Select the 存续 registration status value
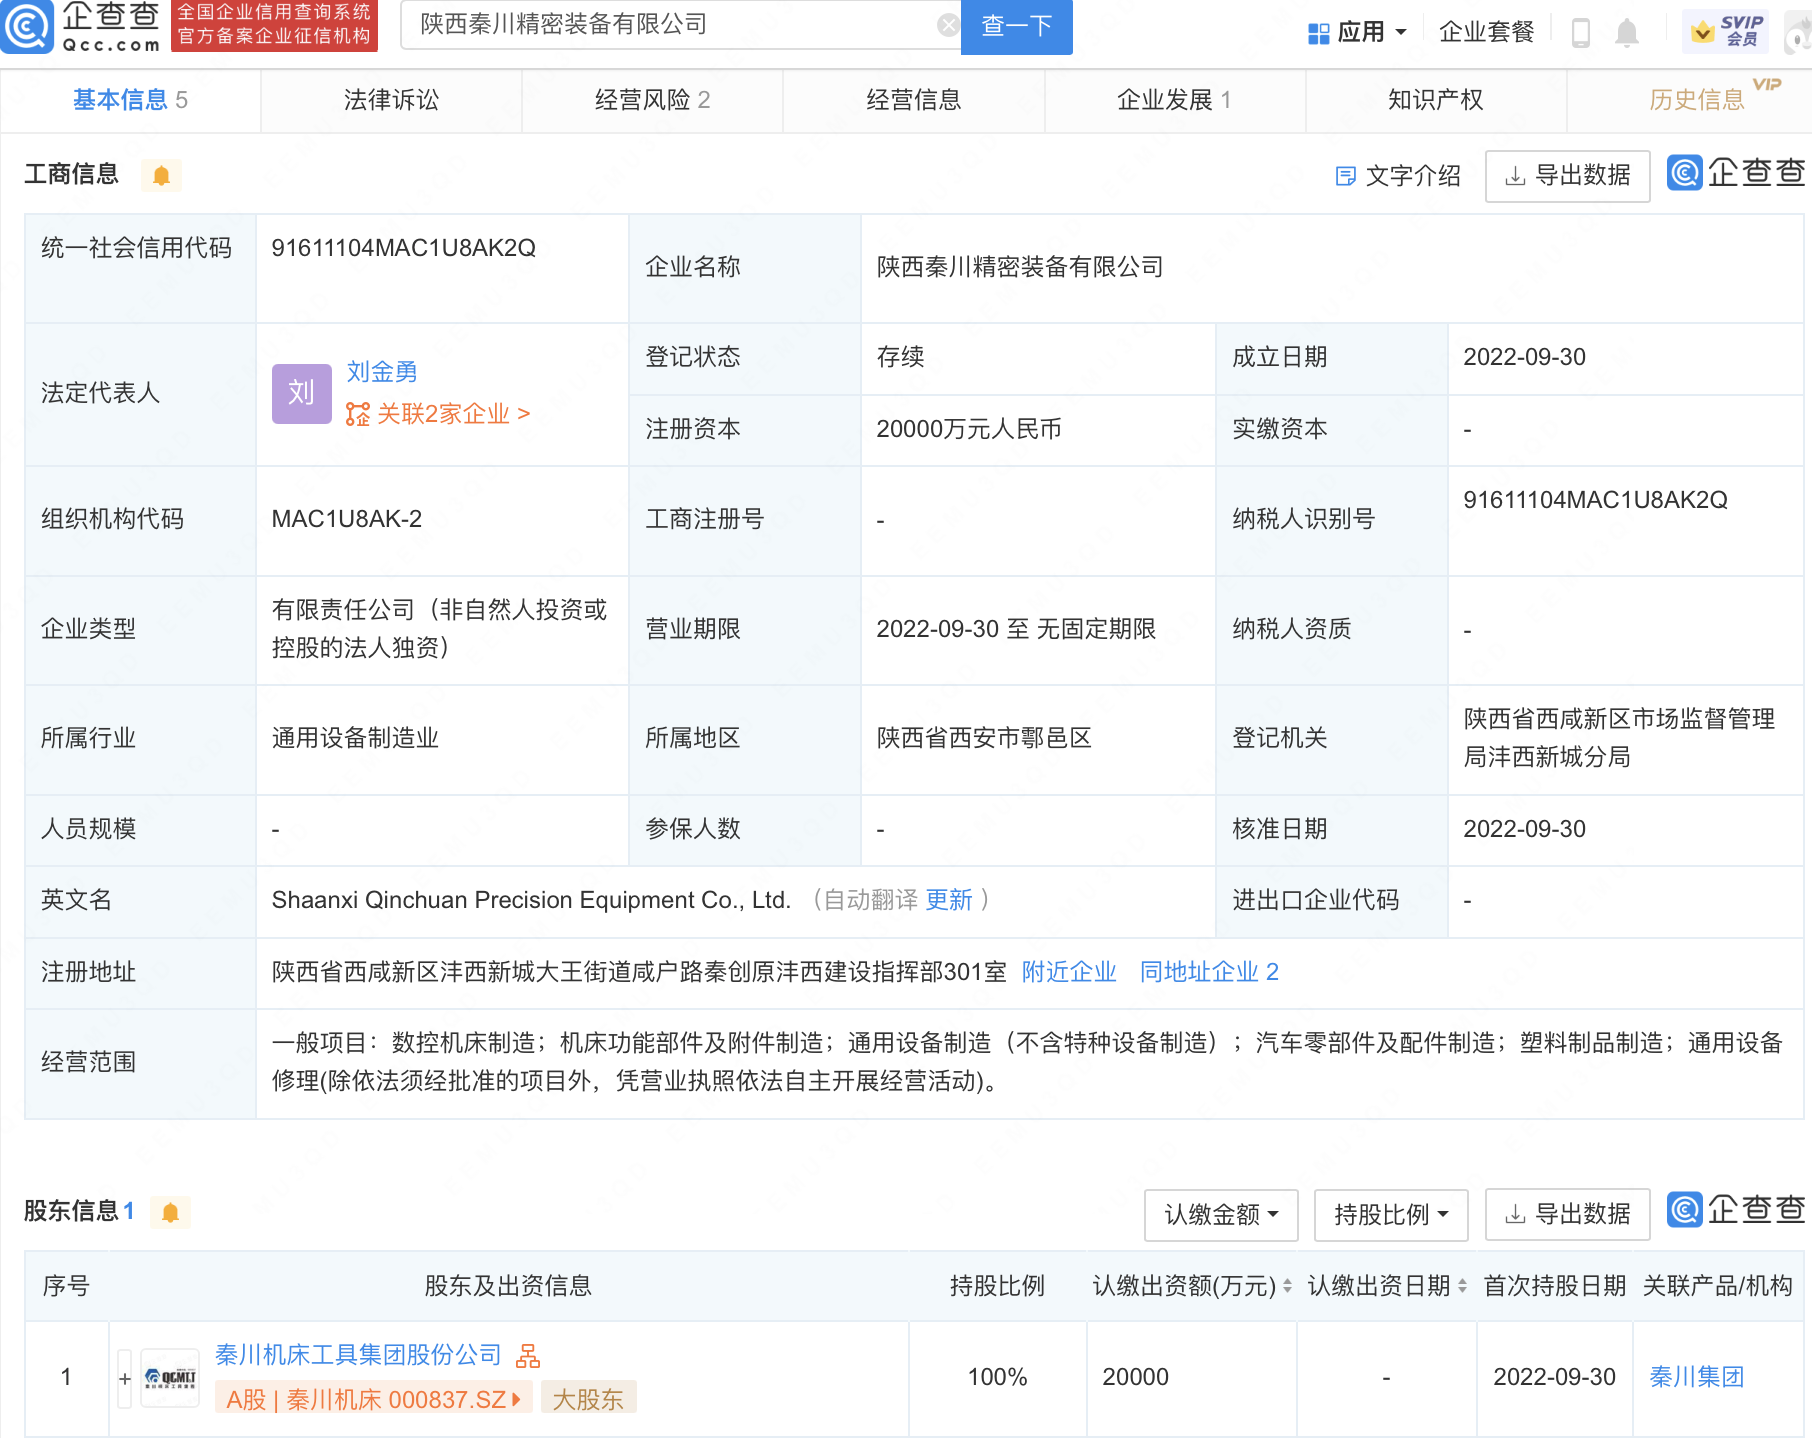This screenshot has width=1812, height=1438. [x=900, y=357]
